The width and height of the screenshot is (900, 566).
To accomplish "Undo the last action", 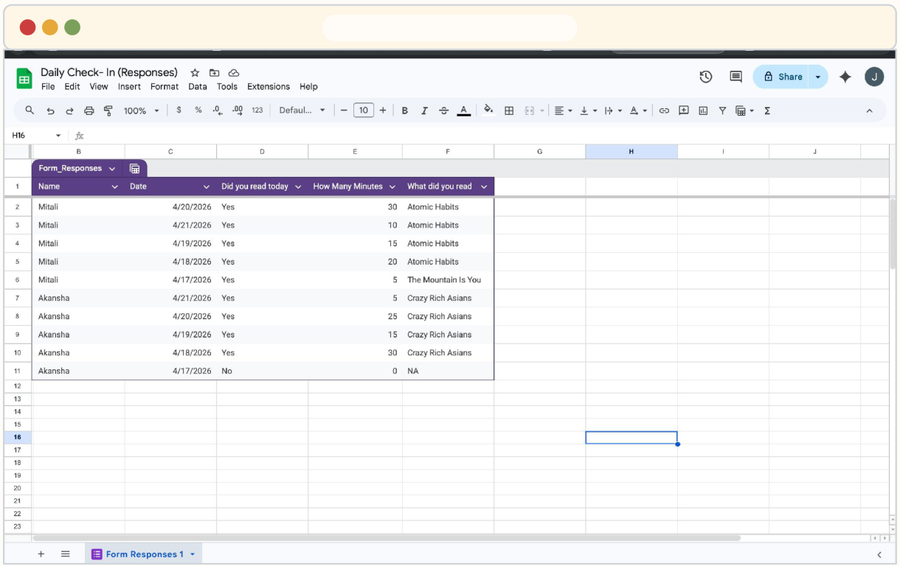I will (x=51, y=111).
